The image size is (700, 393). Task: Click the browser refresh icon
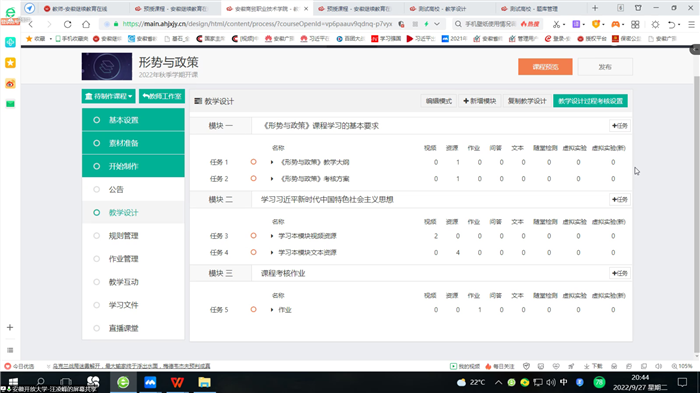coord(67,24)
